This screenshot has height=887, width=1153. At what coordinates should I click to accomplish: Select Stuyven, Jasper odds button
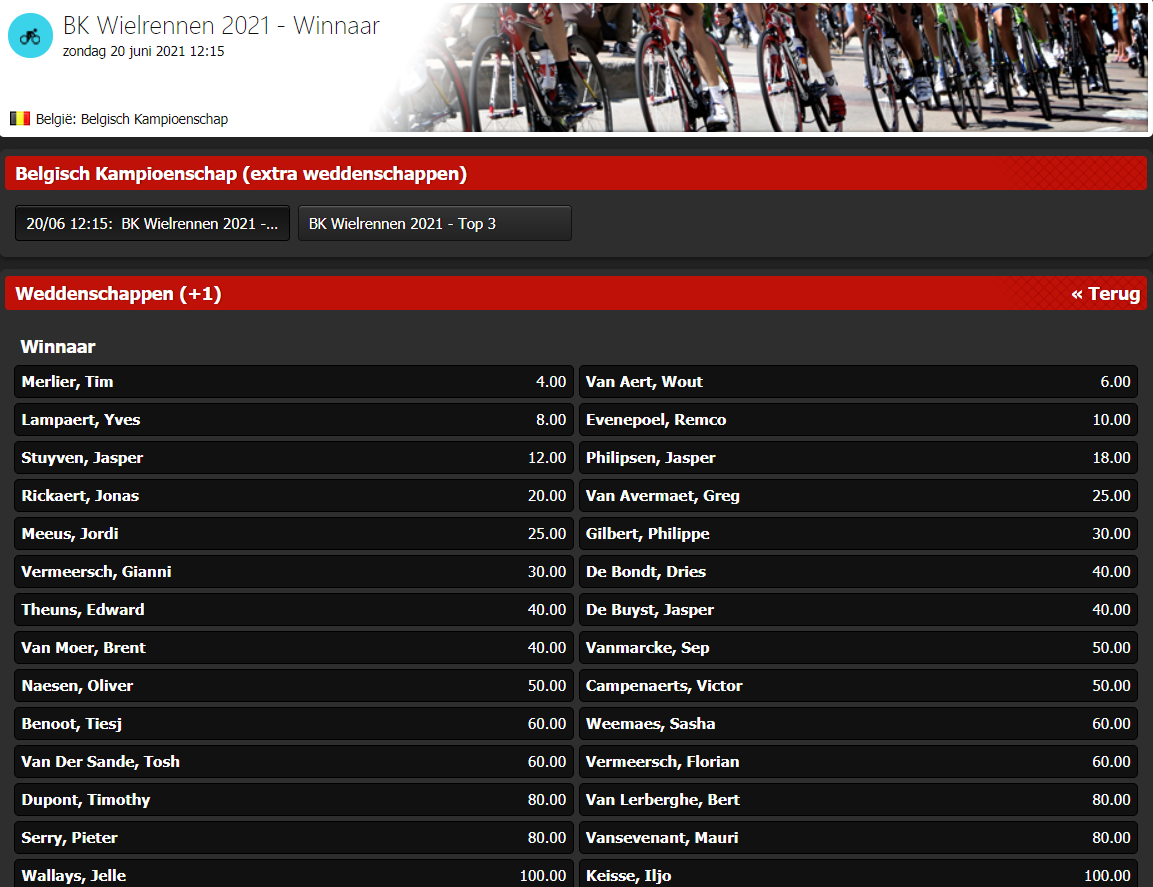pyautogui.click(x=294, y=458)
